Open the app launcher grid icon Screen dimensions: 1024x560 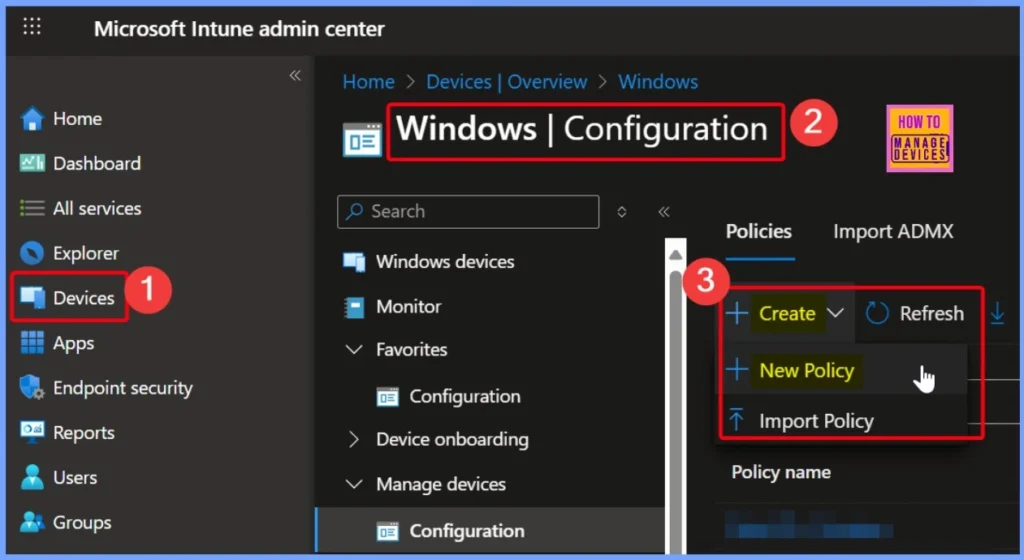tap(31, 27)
